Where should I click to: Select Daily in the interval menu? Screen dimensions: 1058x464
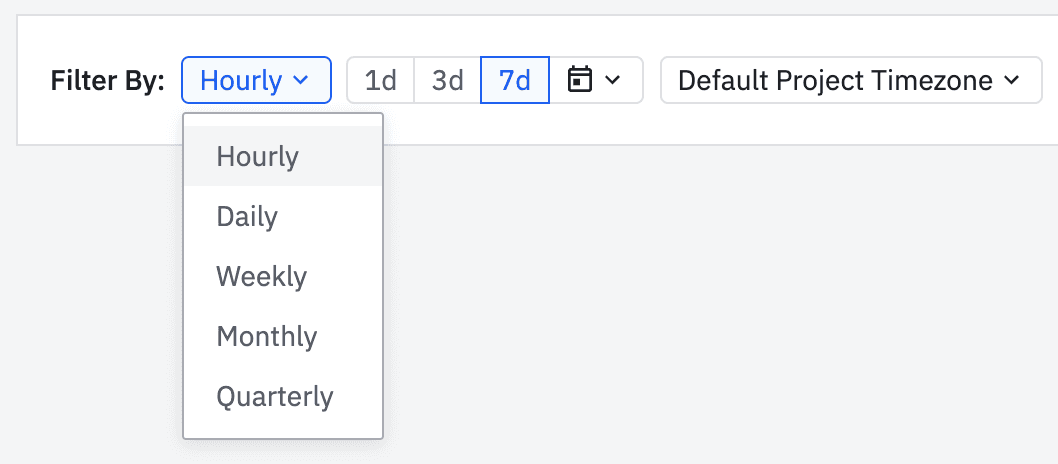(x=247, y=217)
